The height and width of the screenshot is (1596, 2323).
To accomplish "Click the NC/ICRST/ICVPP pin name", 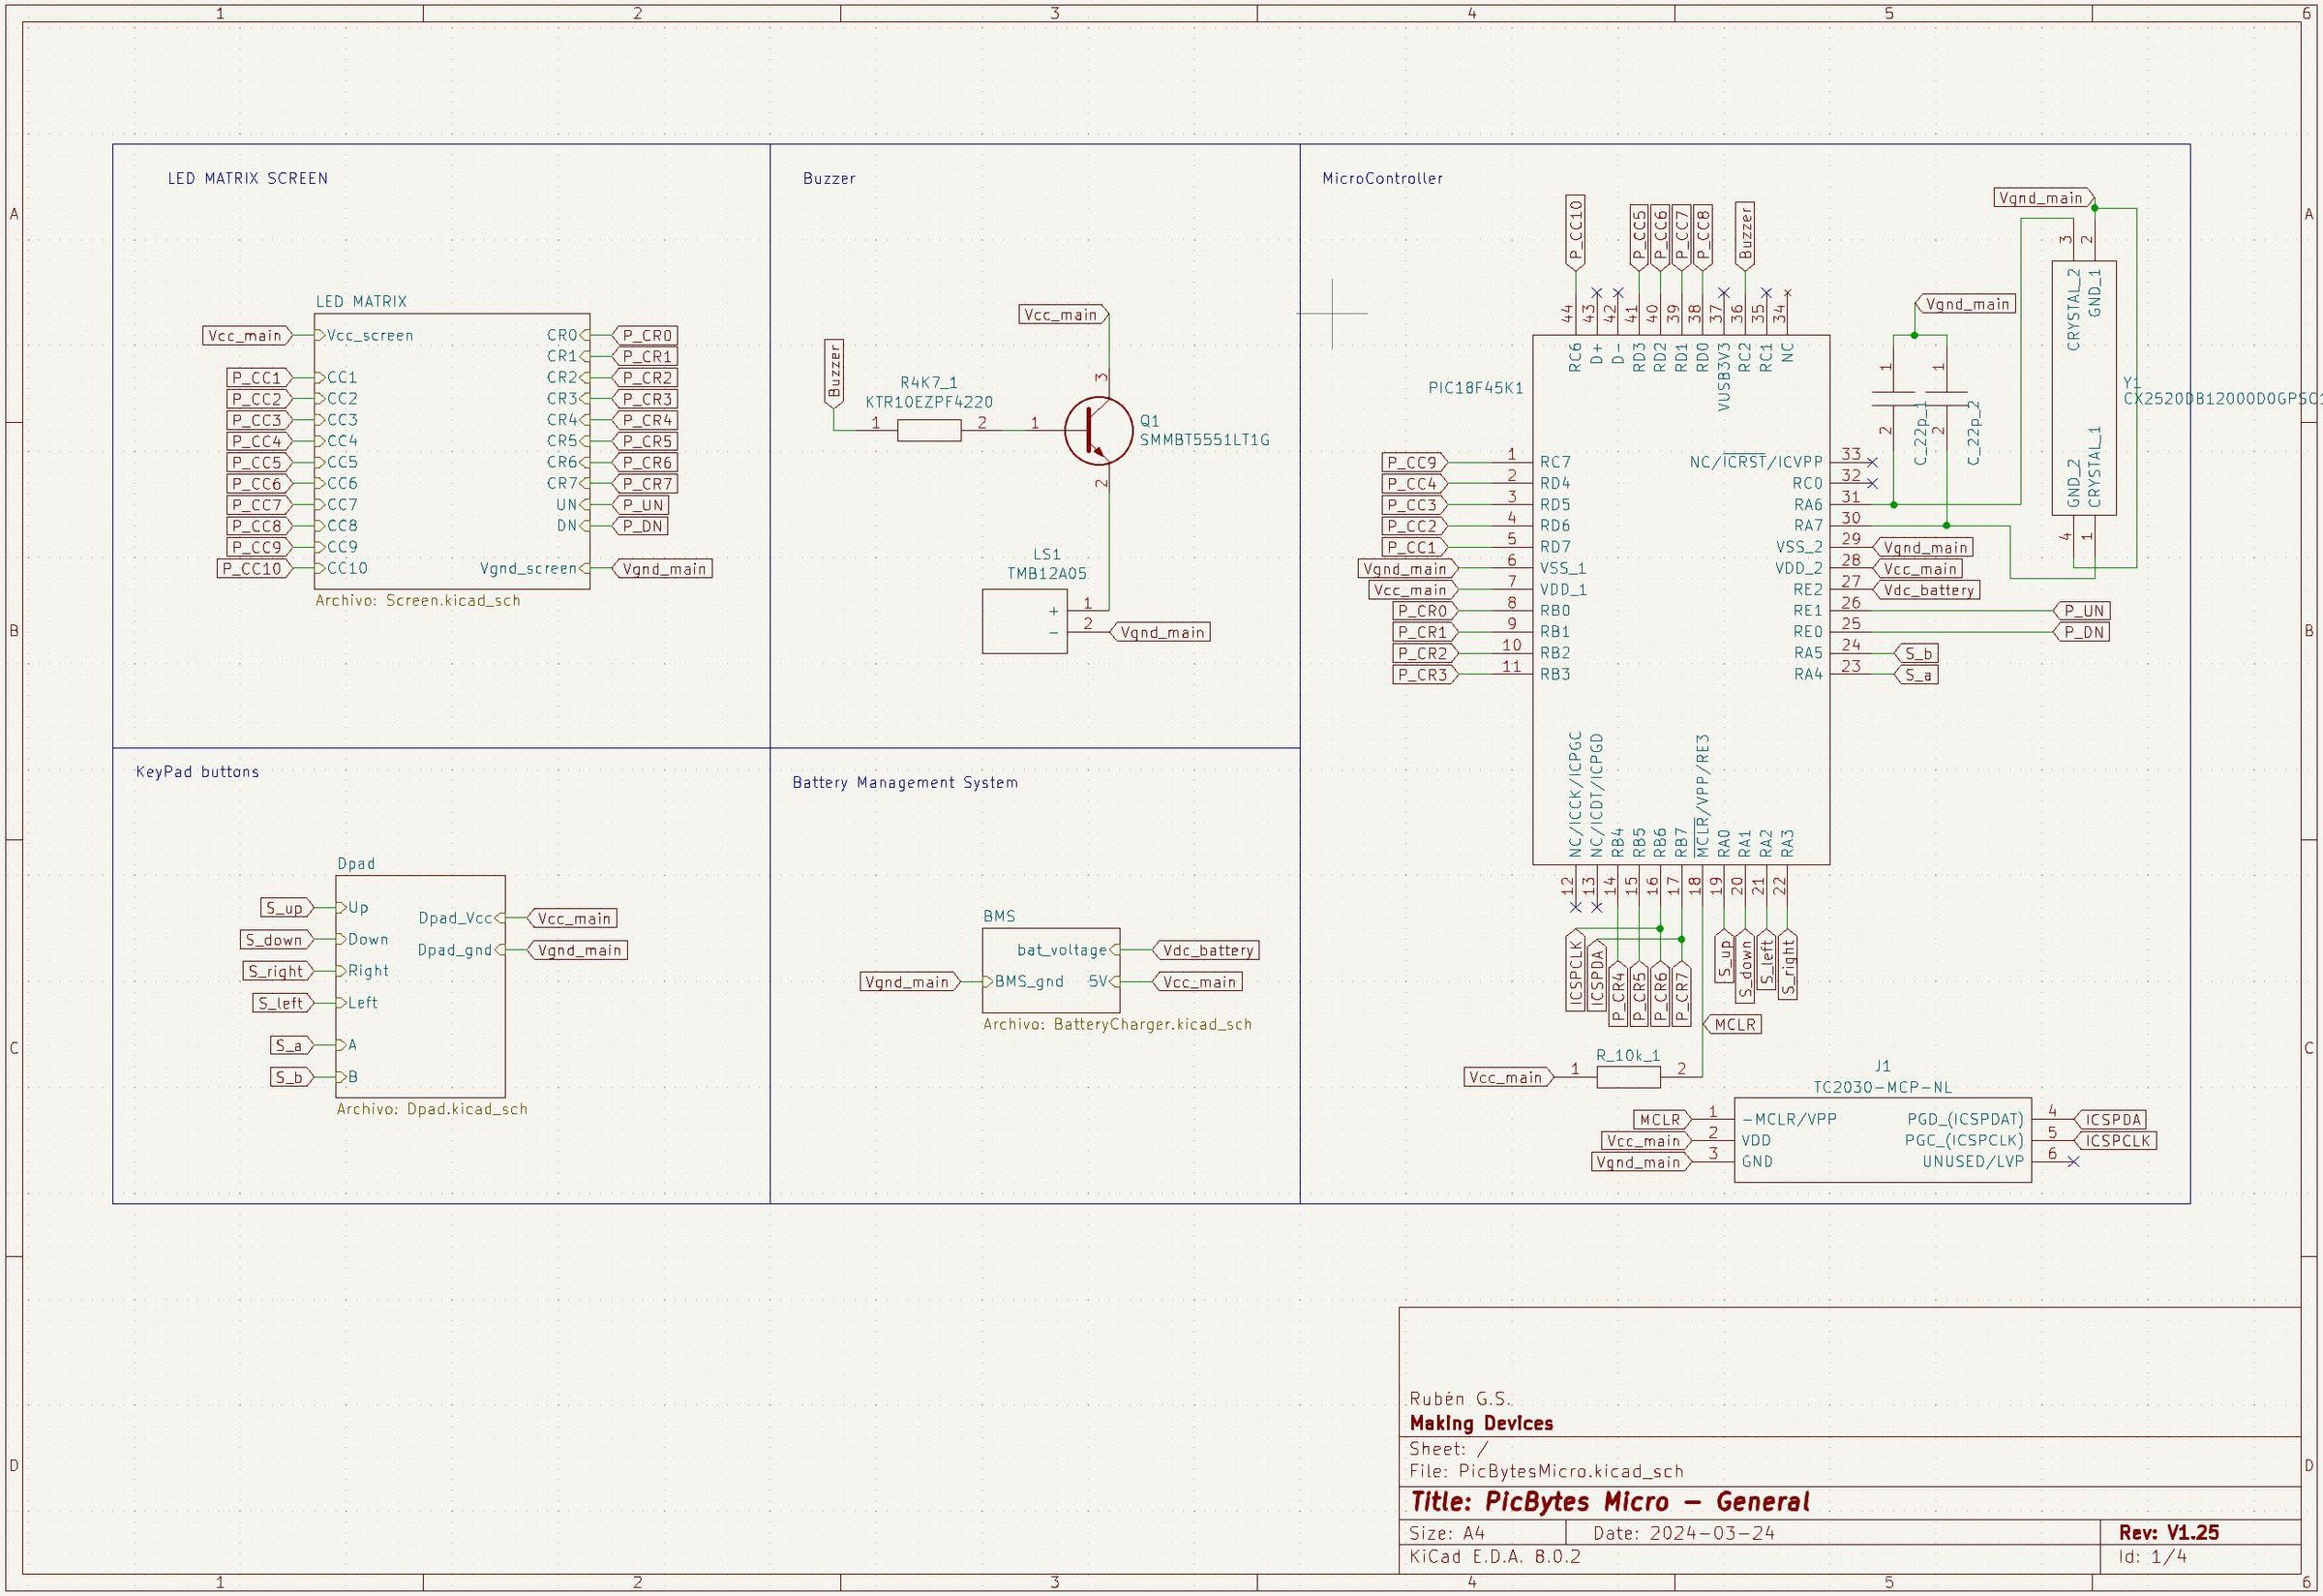I will (x=1756, y=462).
